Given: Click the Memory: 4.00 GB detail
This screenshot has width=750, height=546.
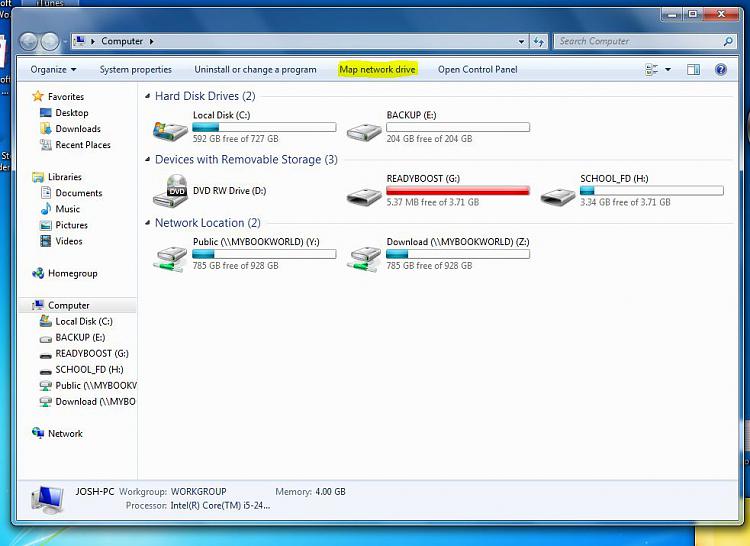Looking at the screenshot, I should point(310,491).
